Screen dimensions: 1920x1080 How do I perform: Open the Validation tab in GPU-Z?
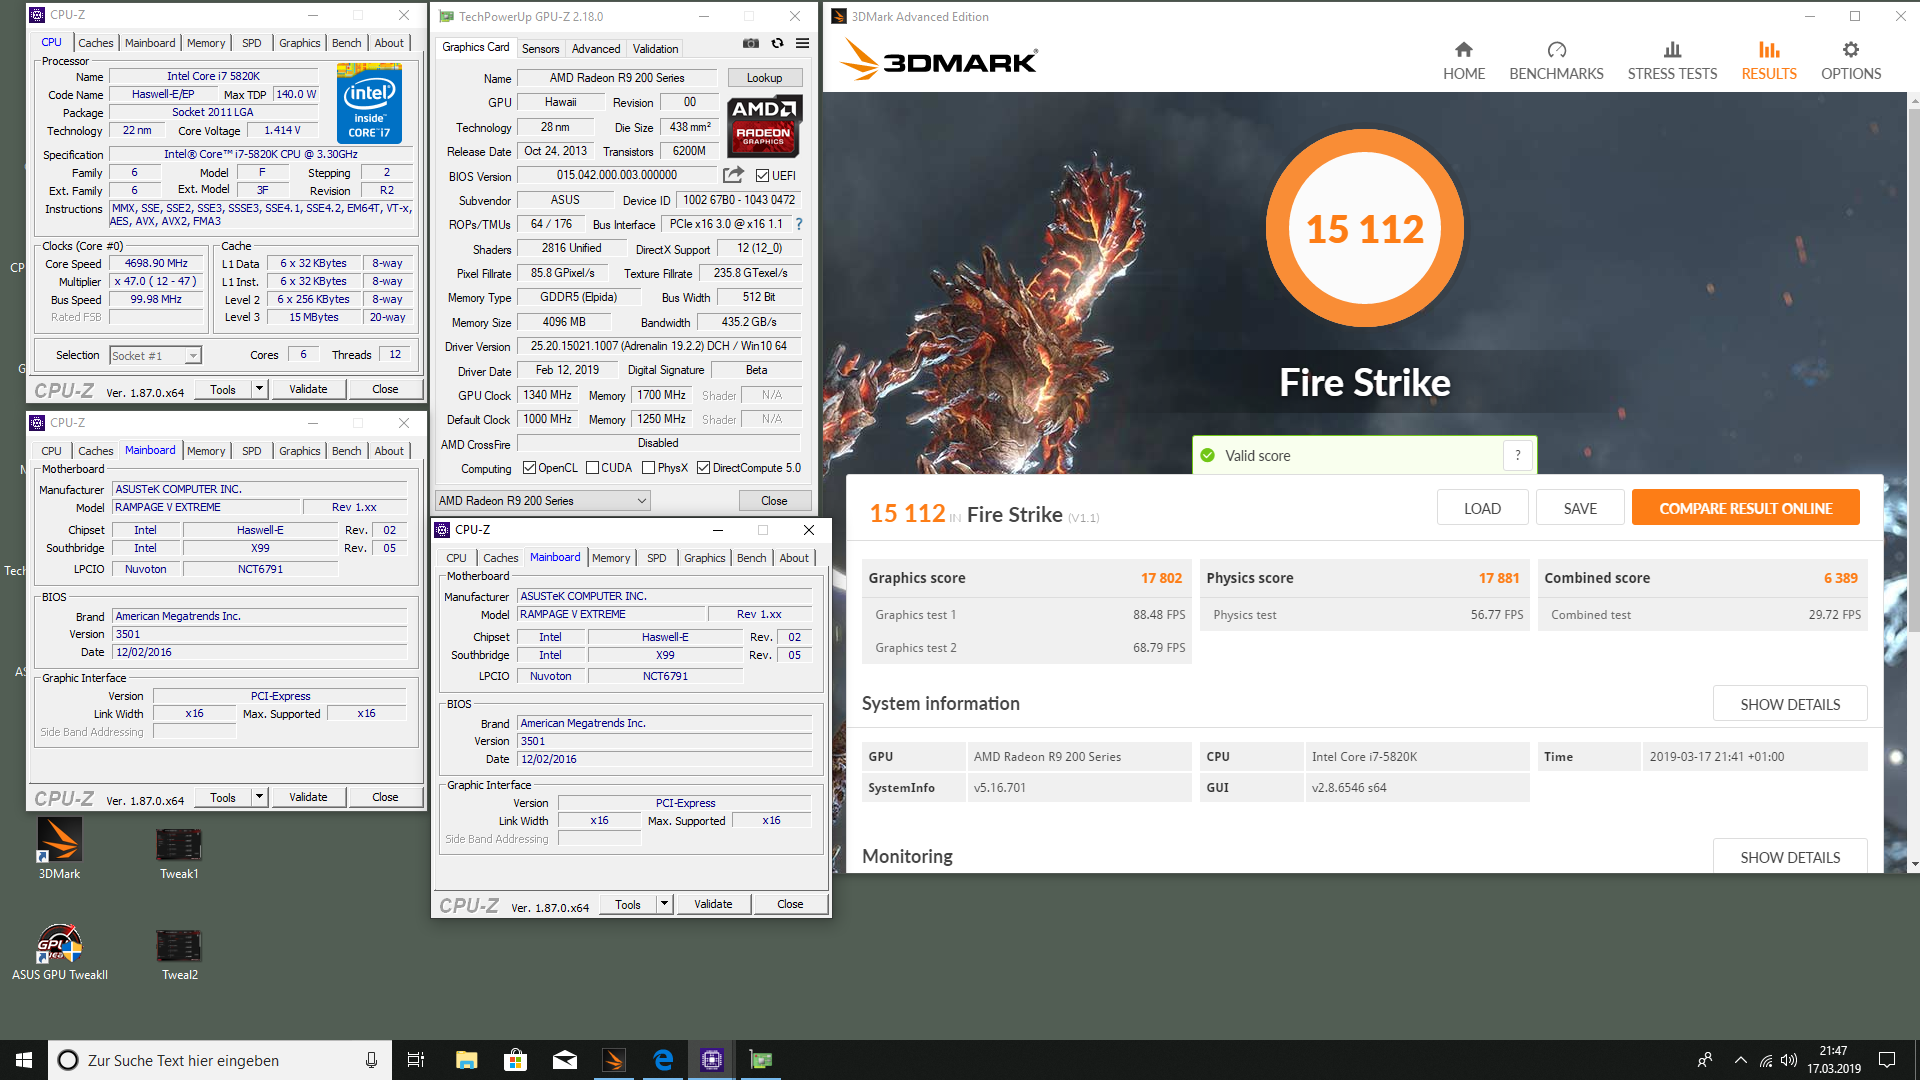pyautogui.click(x=655, y=48)
